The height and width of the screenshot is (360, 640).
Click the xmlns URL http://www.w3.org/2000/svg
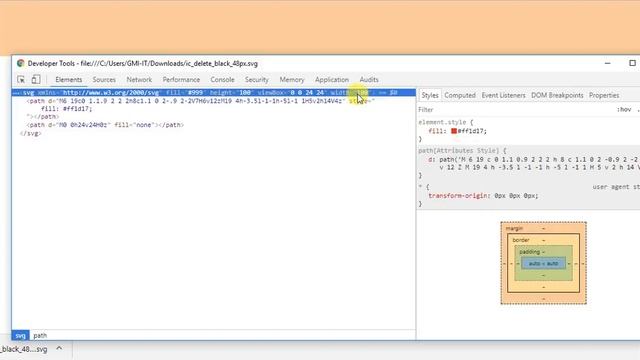click(x=110, y=93)
